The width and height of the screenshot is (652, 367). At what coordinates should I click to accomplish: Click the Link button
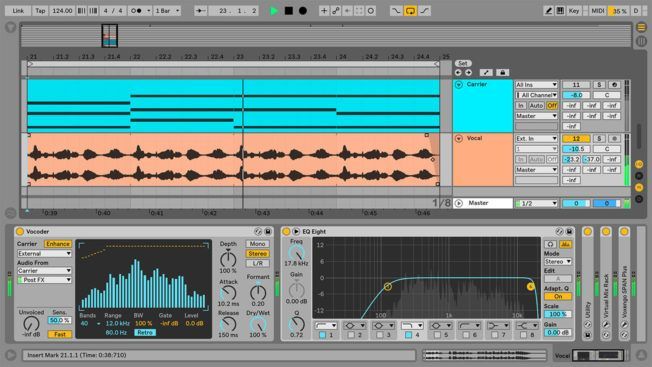pyautogui.click(x=18, y=11)
